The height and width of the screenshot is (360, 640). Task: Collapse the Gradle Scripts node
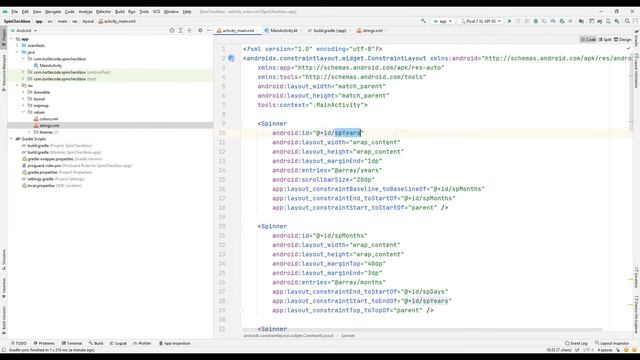click(x=11, y=139)
